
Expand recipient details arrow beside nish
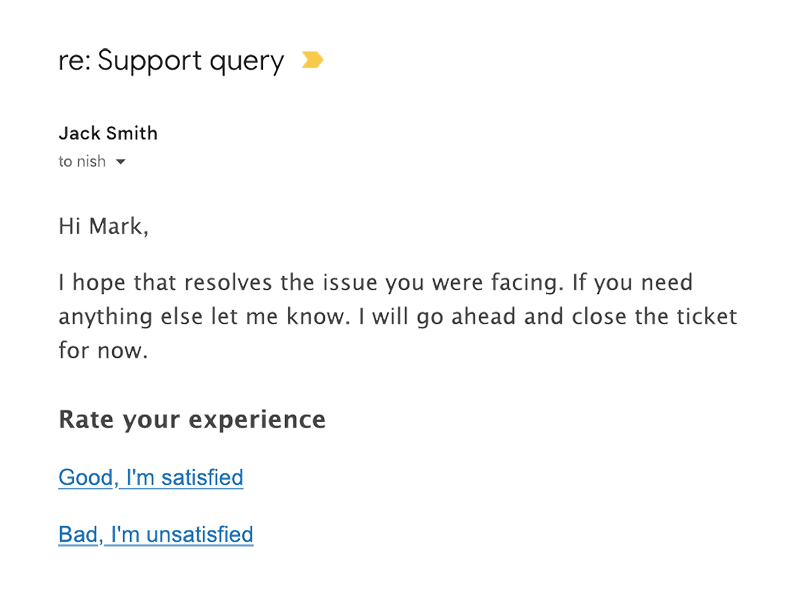tap(120, 162)
